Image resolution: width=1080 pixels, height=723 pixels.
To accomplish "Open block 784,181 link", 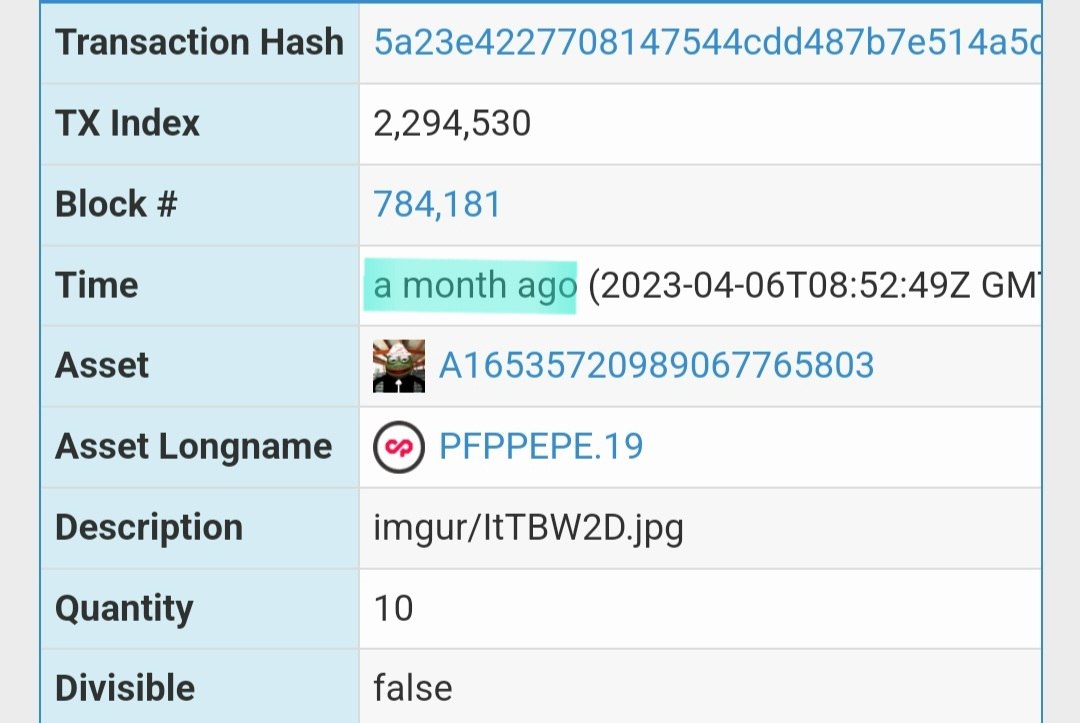I will [x=437, y=205].
